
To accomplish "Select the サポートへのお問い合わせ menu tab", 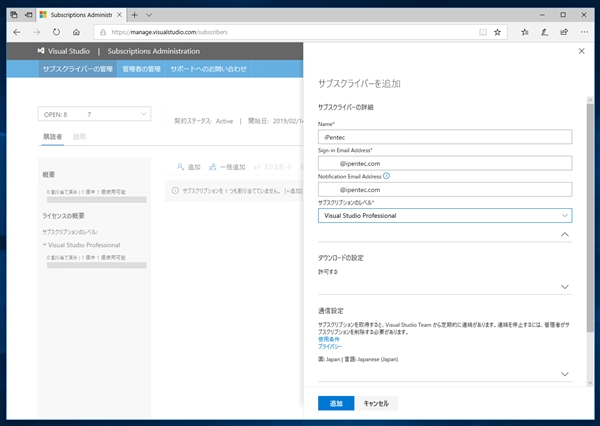I will point(209,69).
